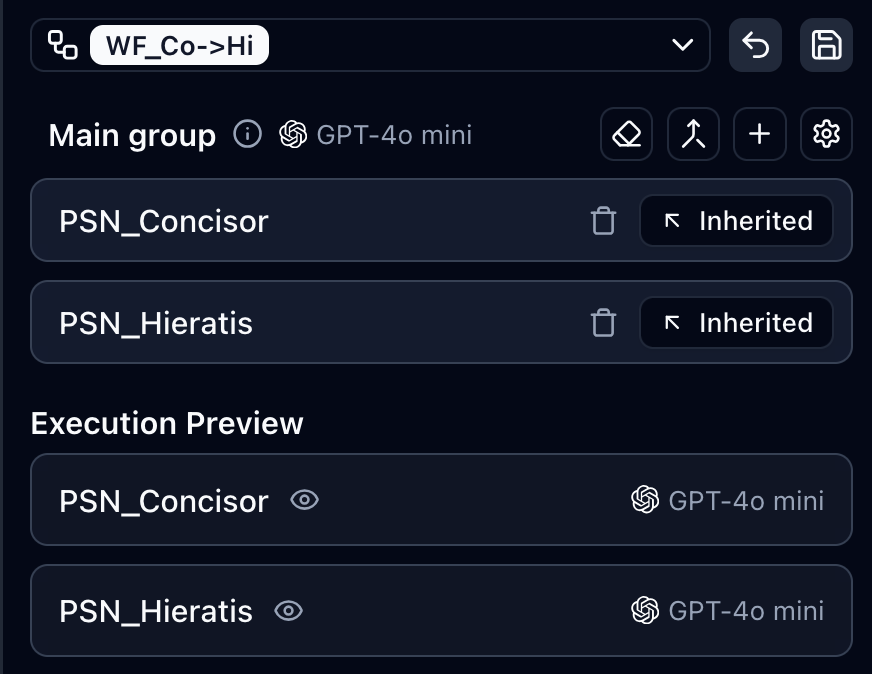Expand the workflow selector chevron
The image size is (872, 674).
(683, 46)
